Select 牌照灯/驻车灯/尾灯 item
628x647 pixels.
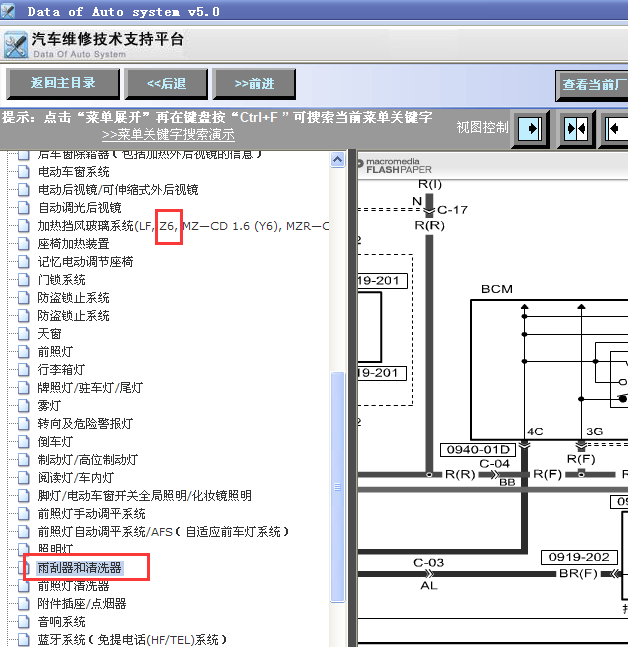coord(90,388)
